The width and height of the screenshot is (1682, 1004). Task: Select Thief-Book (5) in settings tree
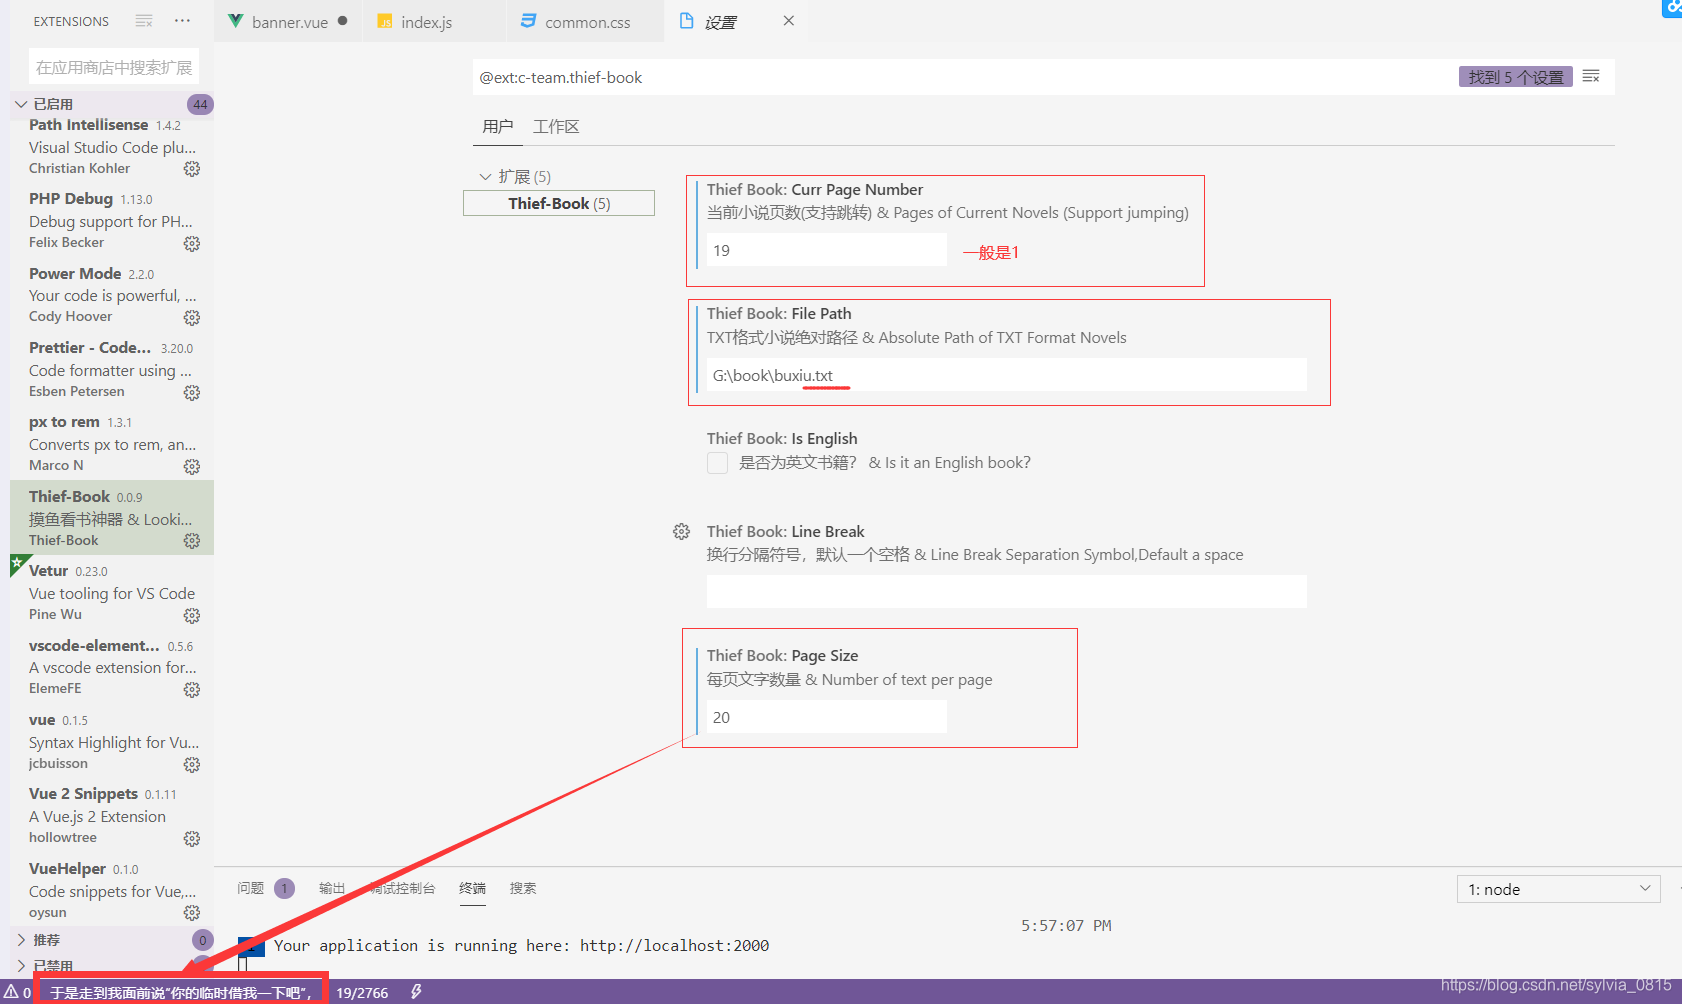tap(559, 203)
